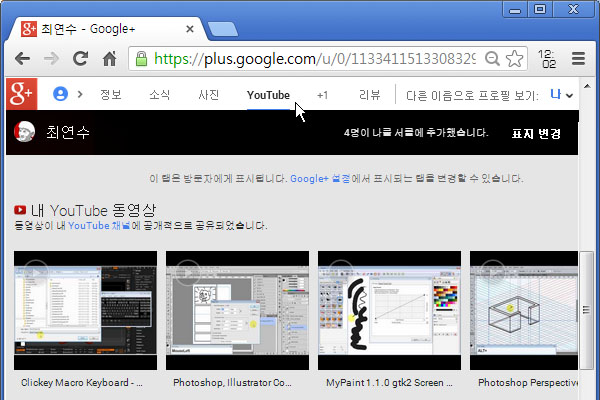The image size is (600, 400).
Task: Switch to the 사진 tab
Action: coord(209,95)
